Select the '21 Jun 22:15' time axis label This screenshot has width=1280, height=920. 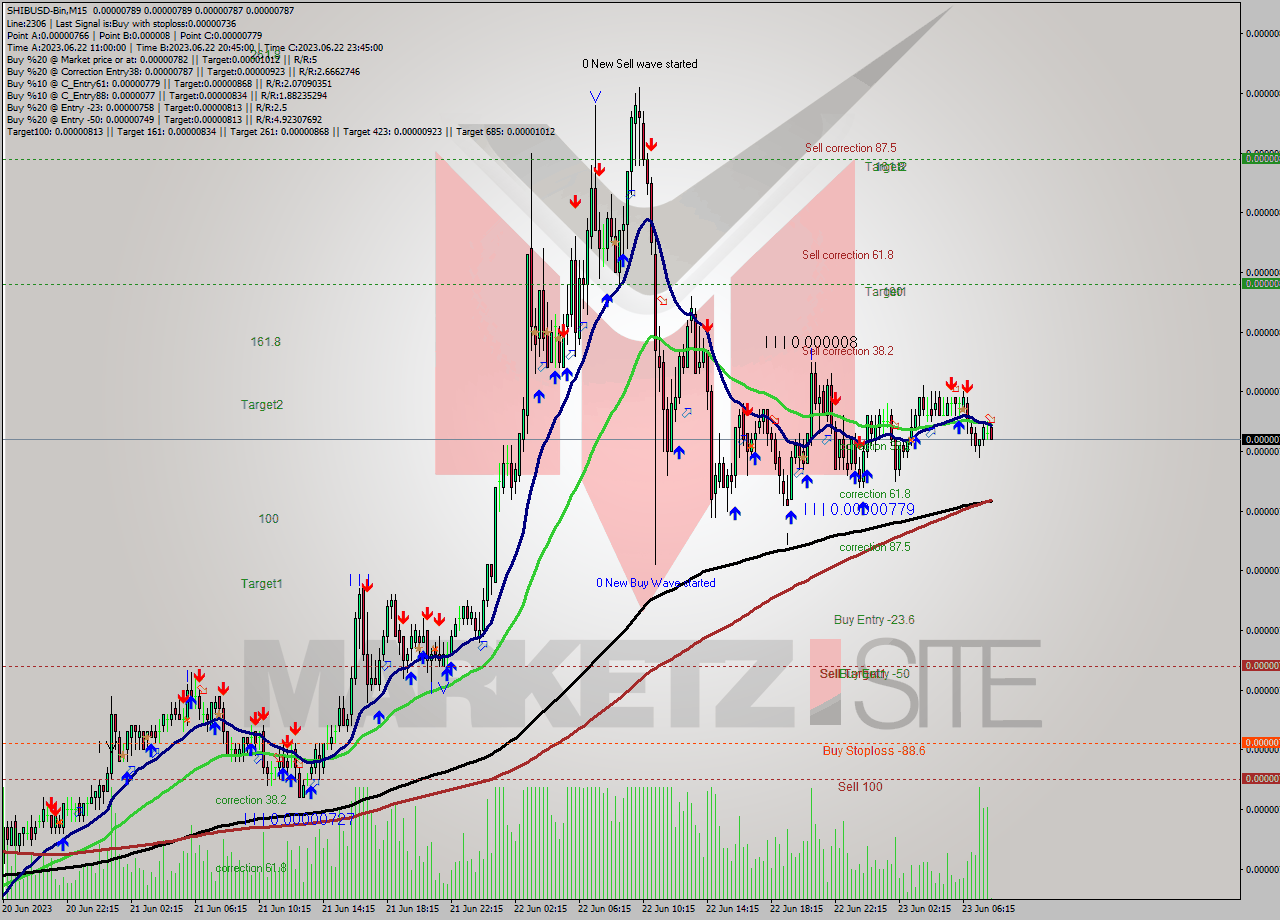click(477, 909)
